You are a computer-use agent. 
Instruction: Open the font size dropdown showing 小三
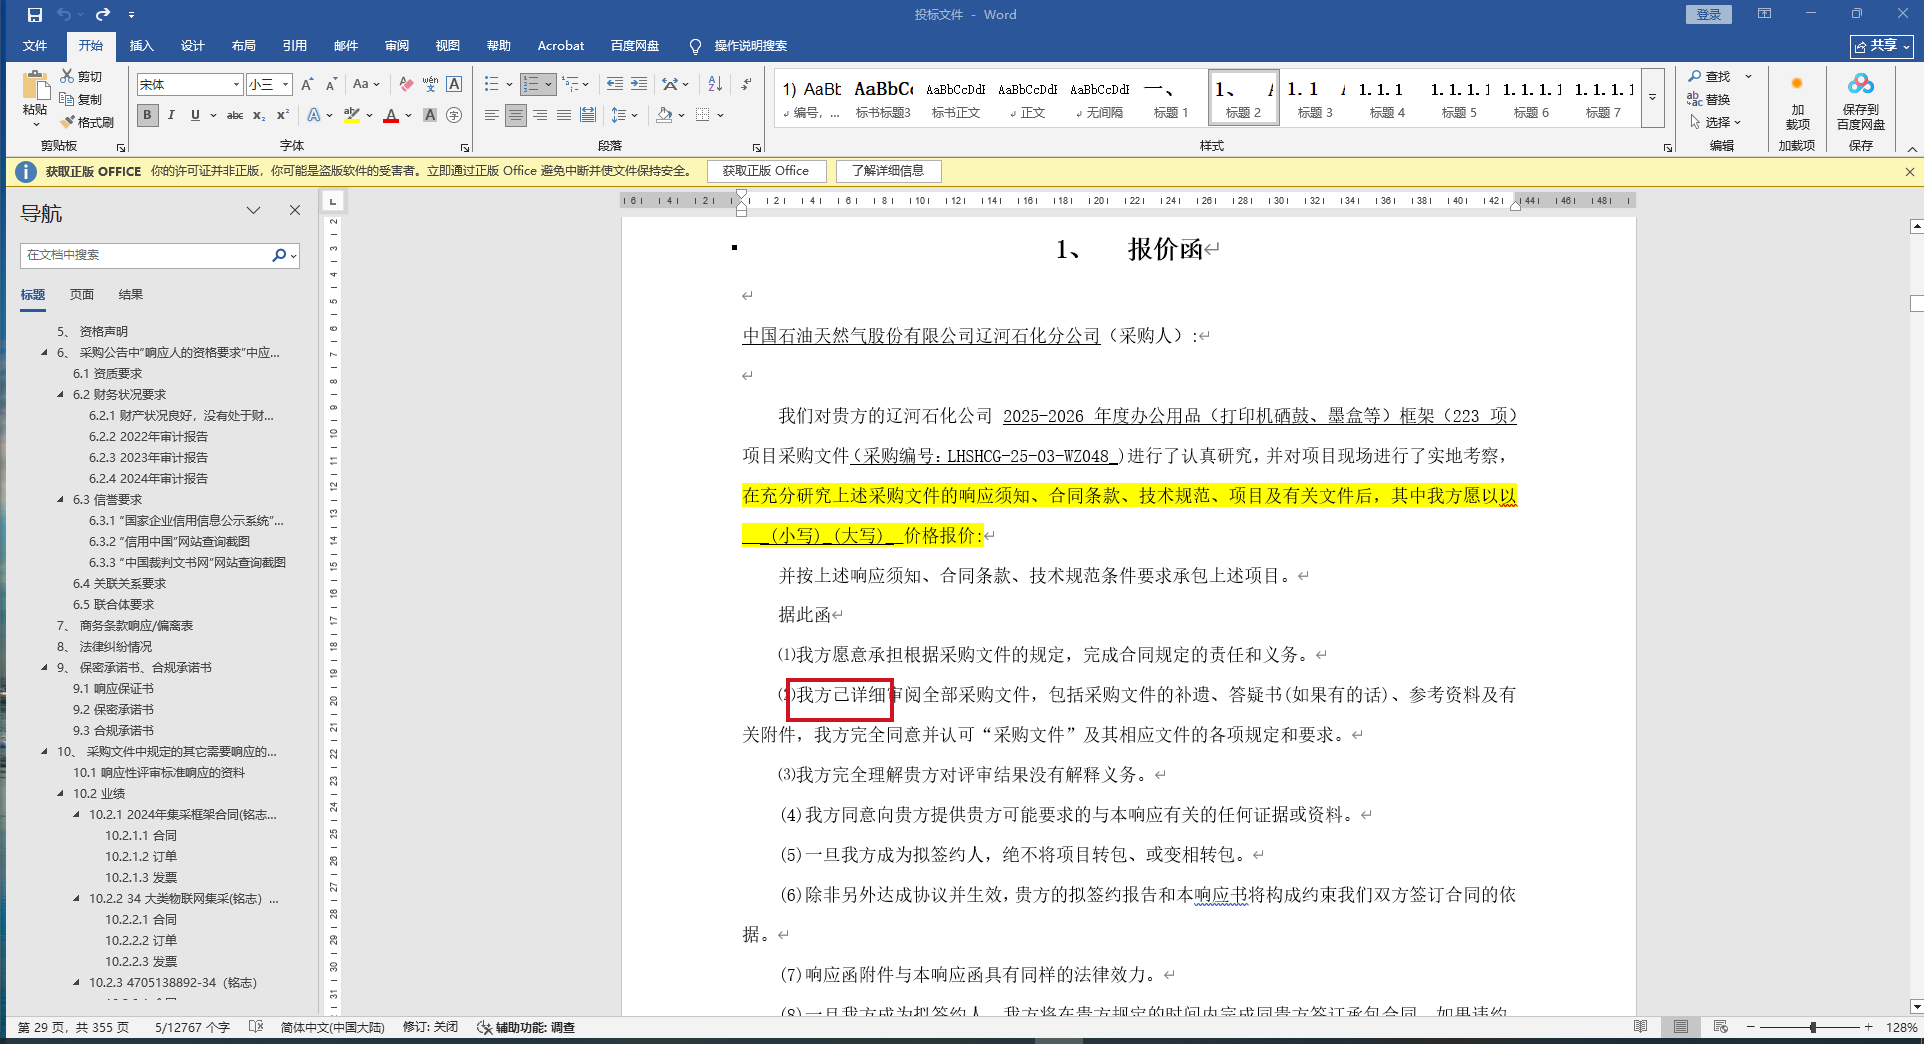pos(285,85)
